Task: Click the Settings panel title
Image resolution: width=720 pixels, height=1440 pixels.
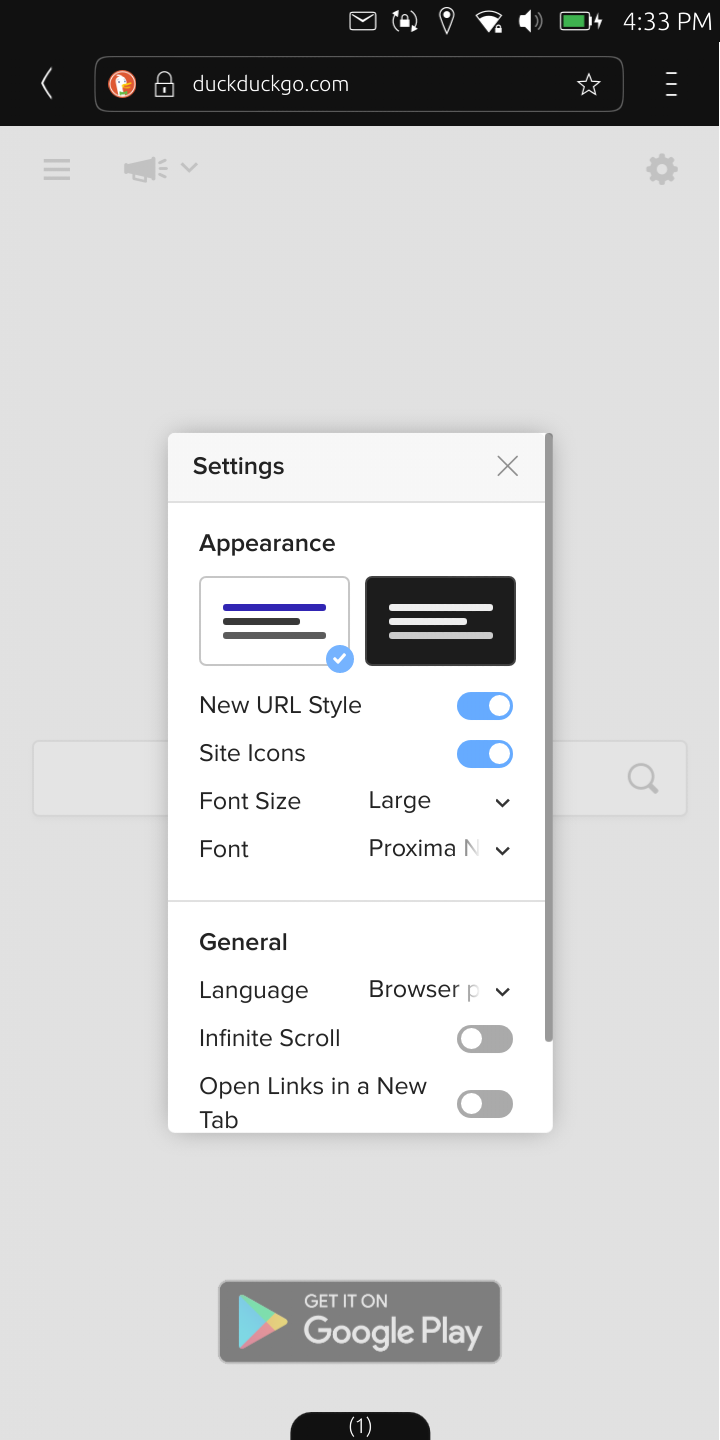Action: tap(238, 466)
